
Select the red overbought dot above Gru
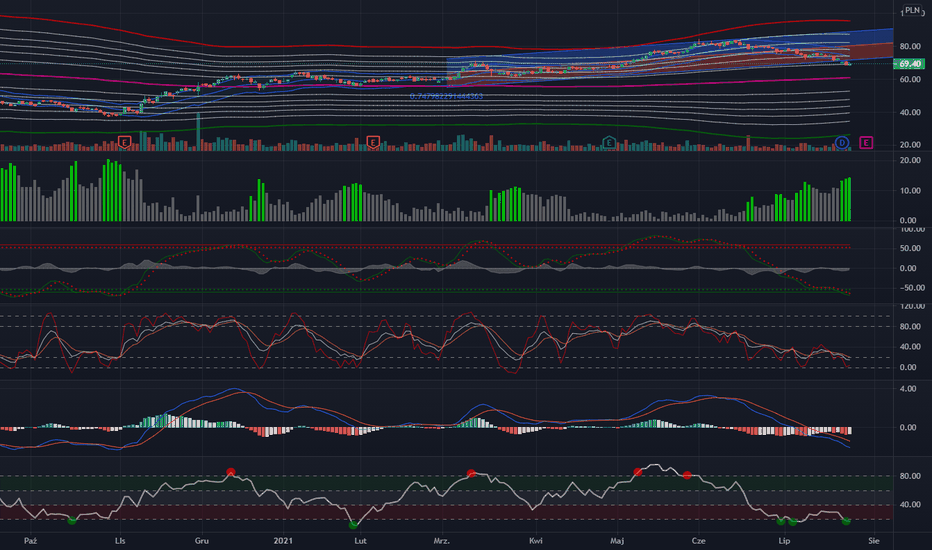(x=231, y=473)
